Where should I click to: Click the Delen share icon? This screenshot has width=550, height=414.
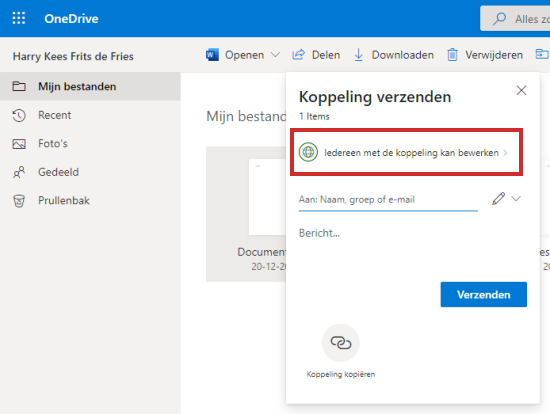[x=299, y=55]
